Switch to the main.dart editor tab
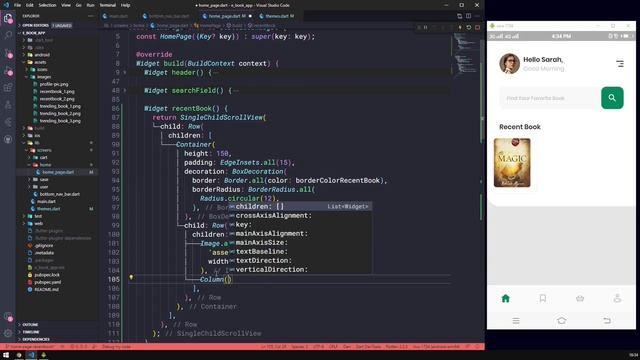The height and width of the screenshot is (360, 640). pyautogui.click(x=118, y=16)
